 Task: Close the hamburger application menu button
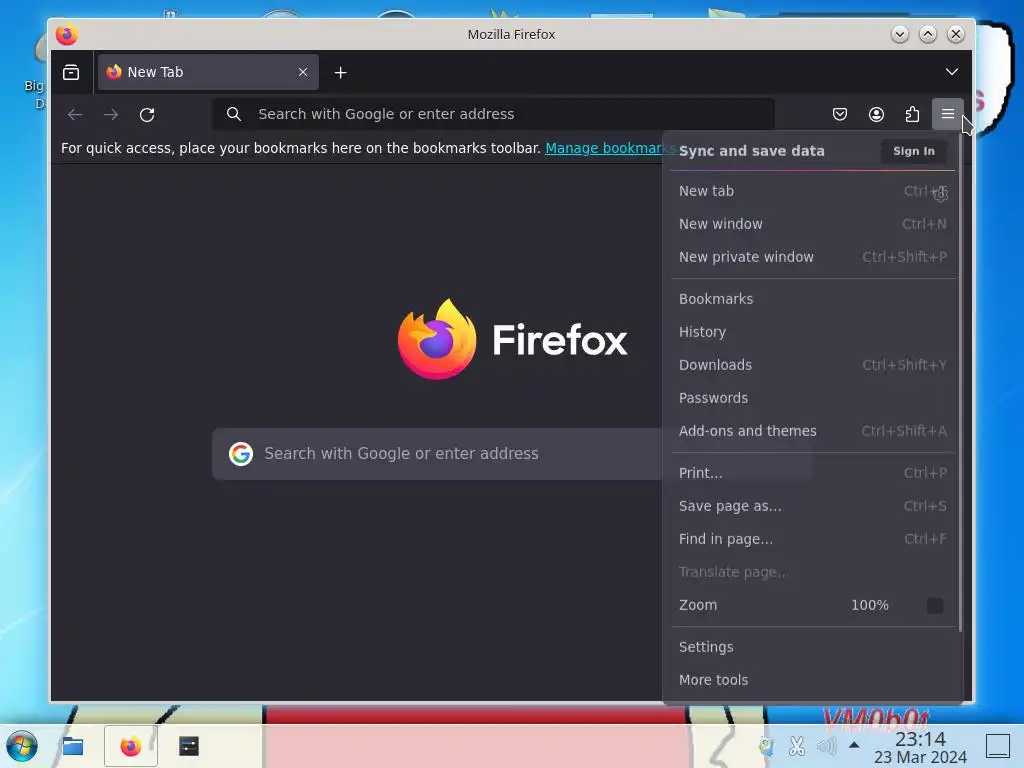click(x=948, y=114)
